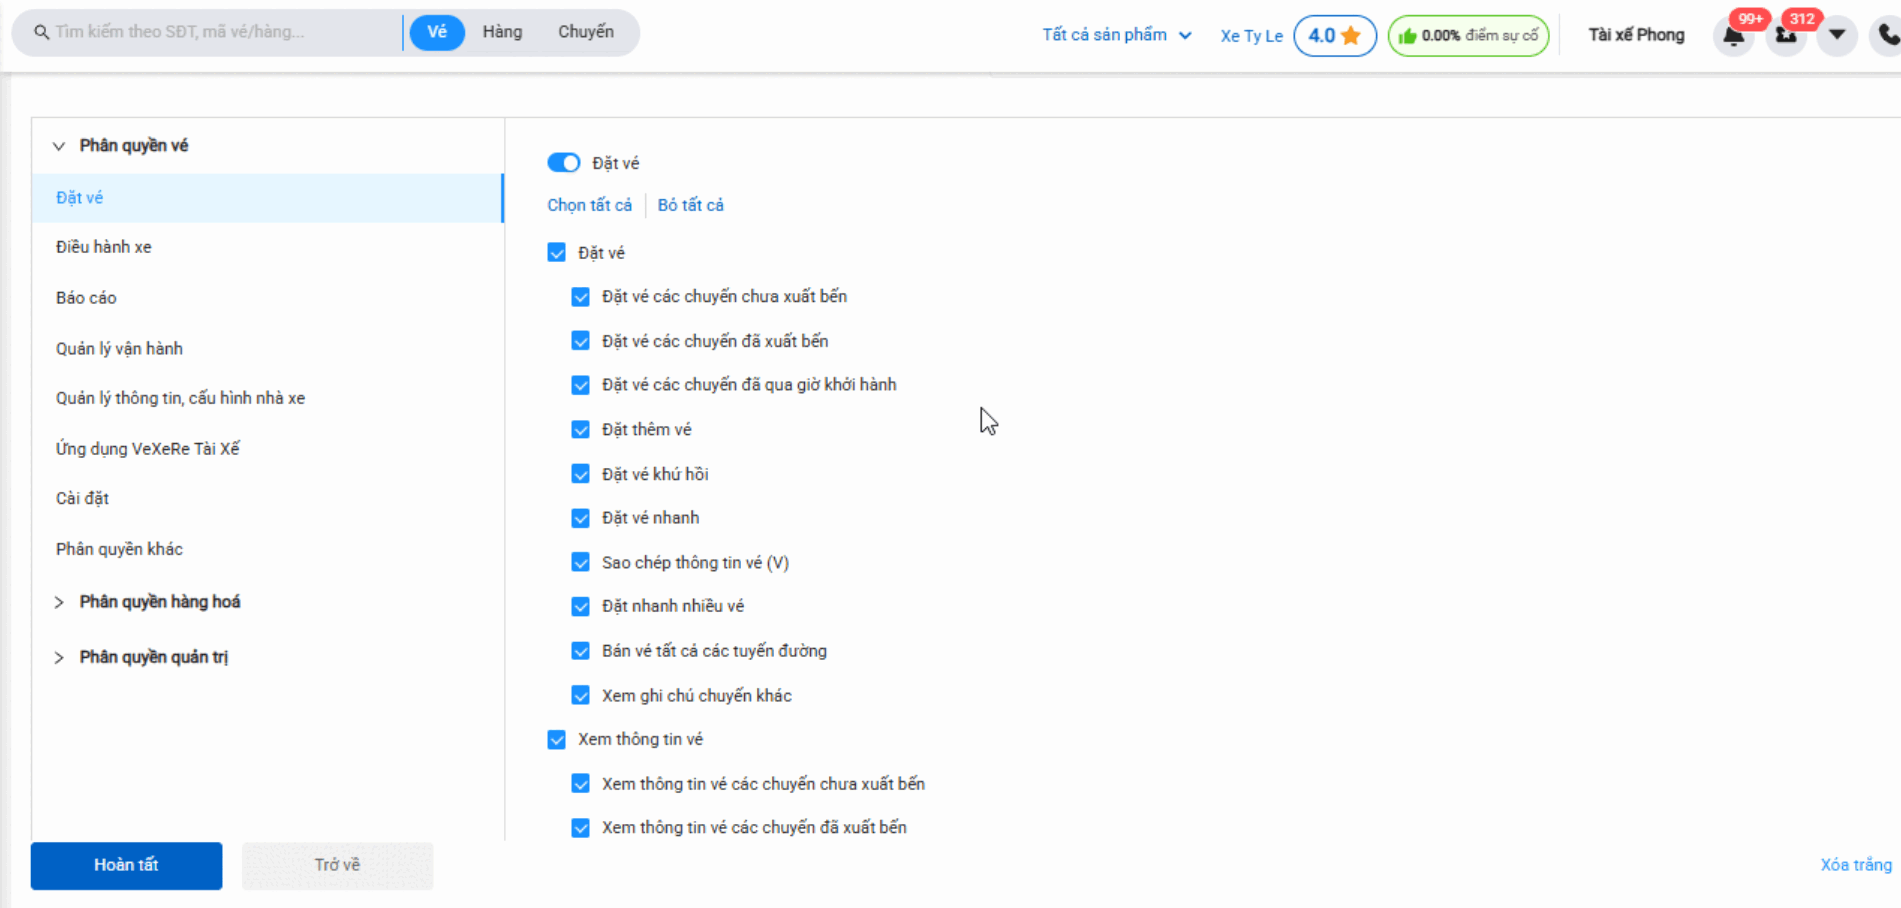Open the Tất cả sản phẩm dropdown
The height and width of the screenshot is (908, 1901).
point(1116,35)
